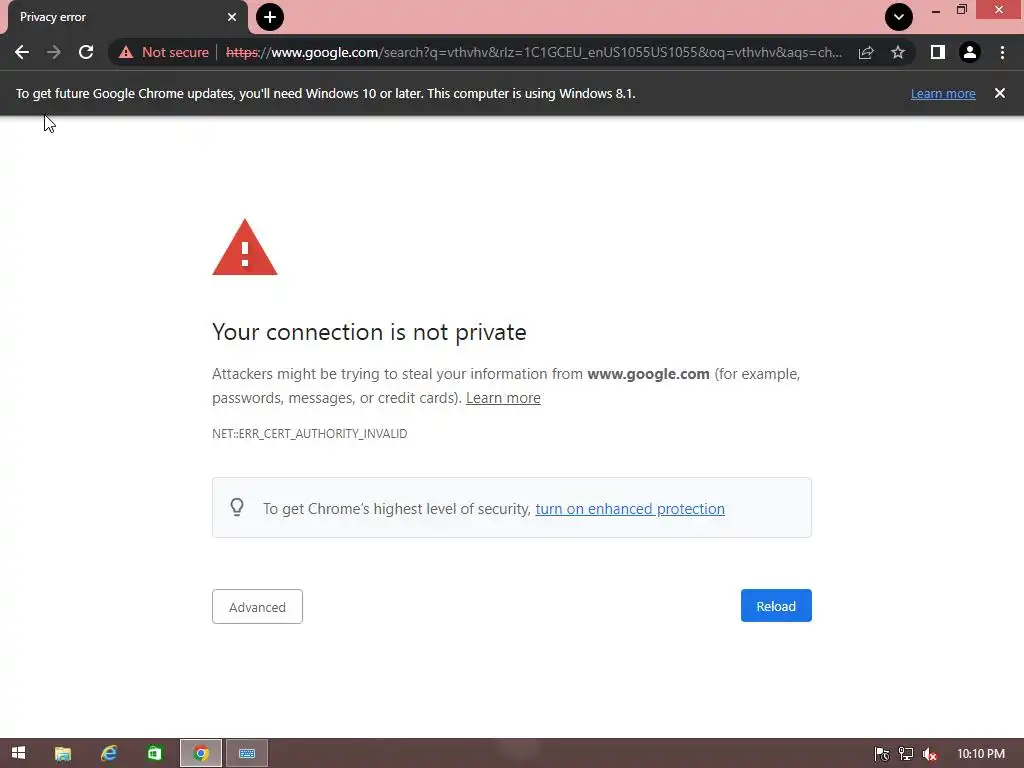Click the blue Reload button

tap(776, 606)
